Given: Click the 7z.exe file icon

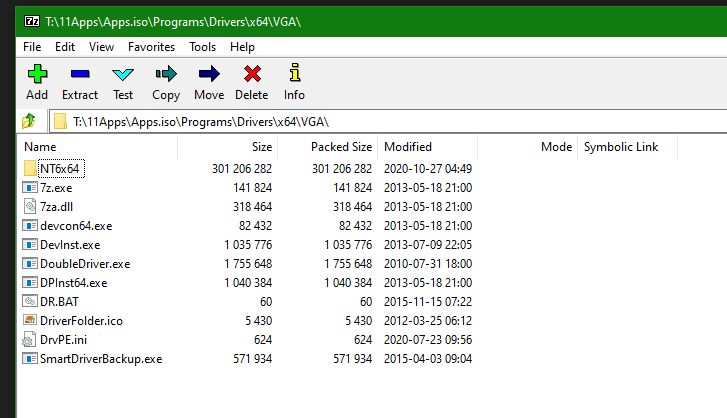Looking at the screenshot, I should coord(30,188).
